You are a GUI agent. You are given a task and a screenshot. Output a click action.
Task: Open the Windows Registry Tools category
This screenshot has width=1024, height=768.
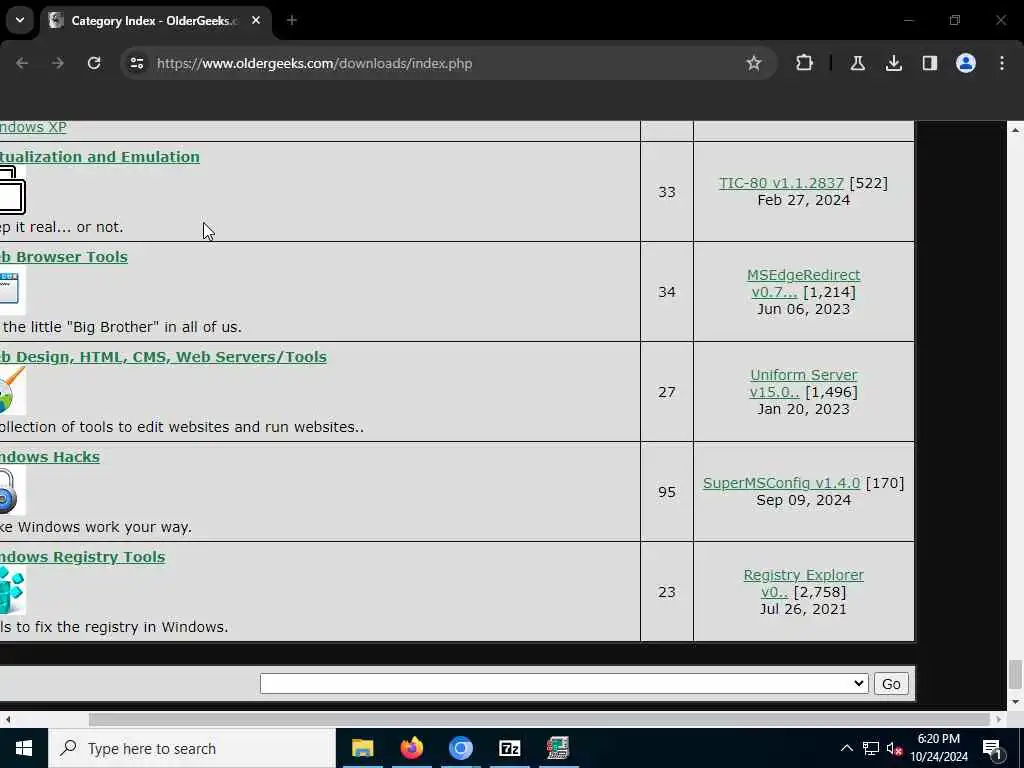click(x=82, y=556)
